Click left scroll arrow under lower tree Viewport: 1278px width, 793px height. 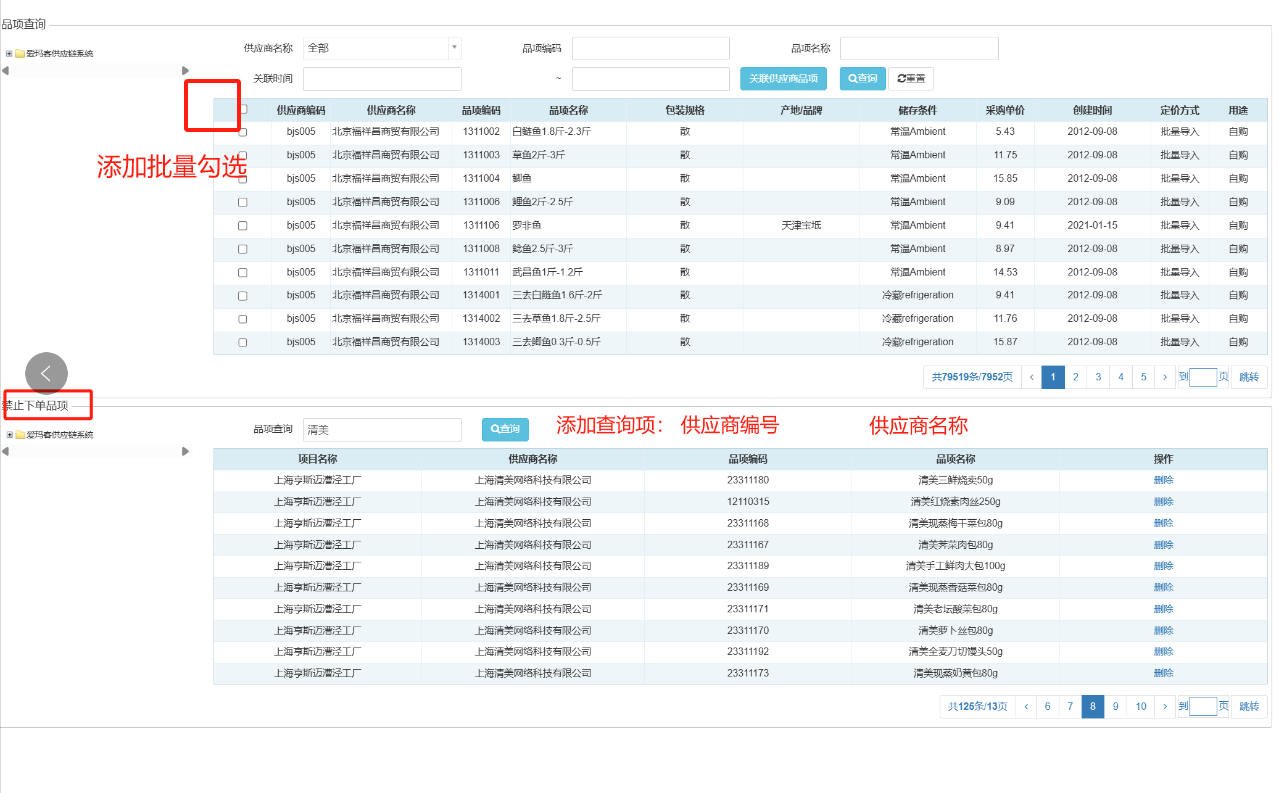[x=5, y=451]
